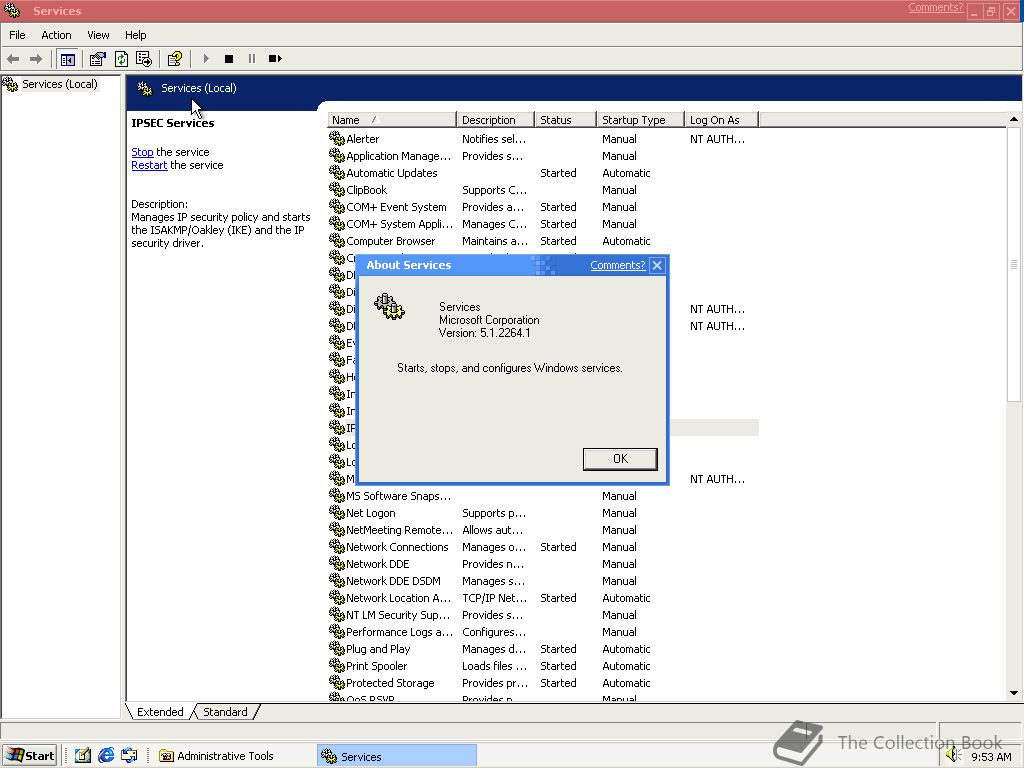Viewport: 1024px width, 768px height.
Task: Click the ClipBook service gear icon
Action: point(336,189)
